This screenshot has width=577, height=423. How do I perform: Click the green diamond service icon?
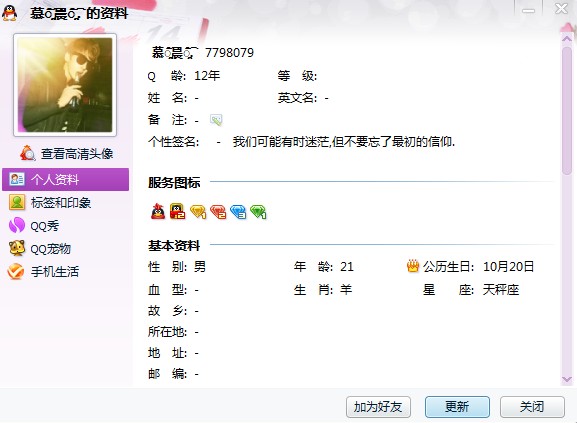click(258, 212)
